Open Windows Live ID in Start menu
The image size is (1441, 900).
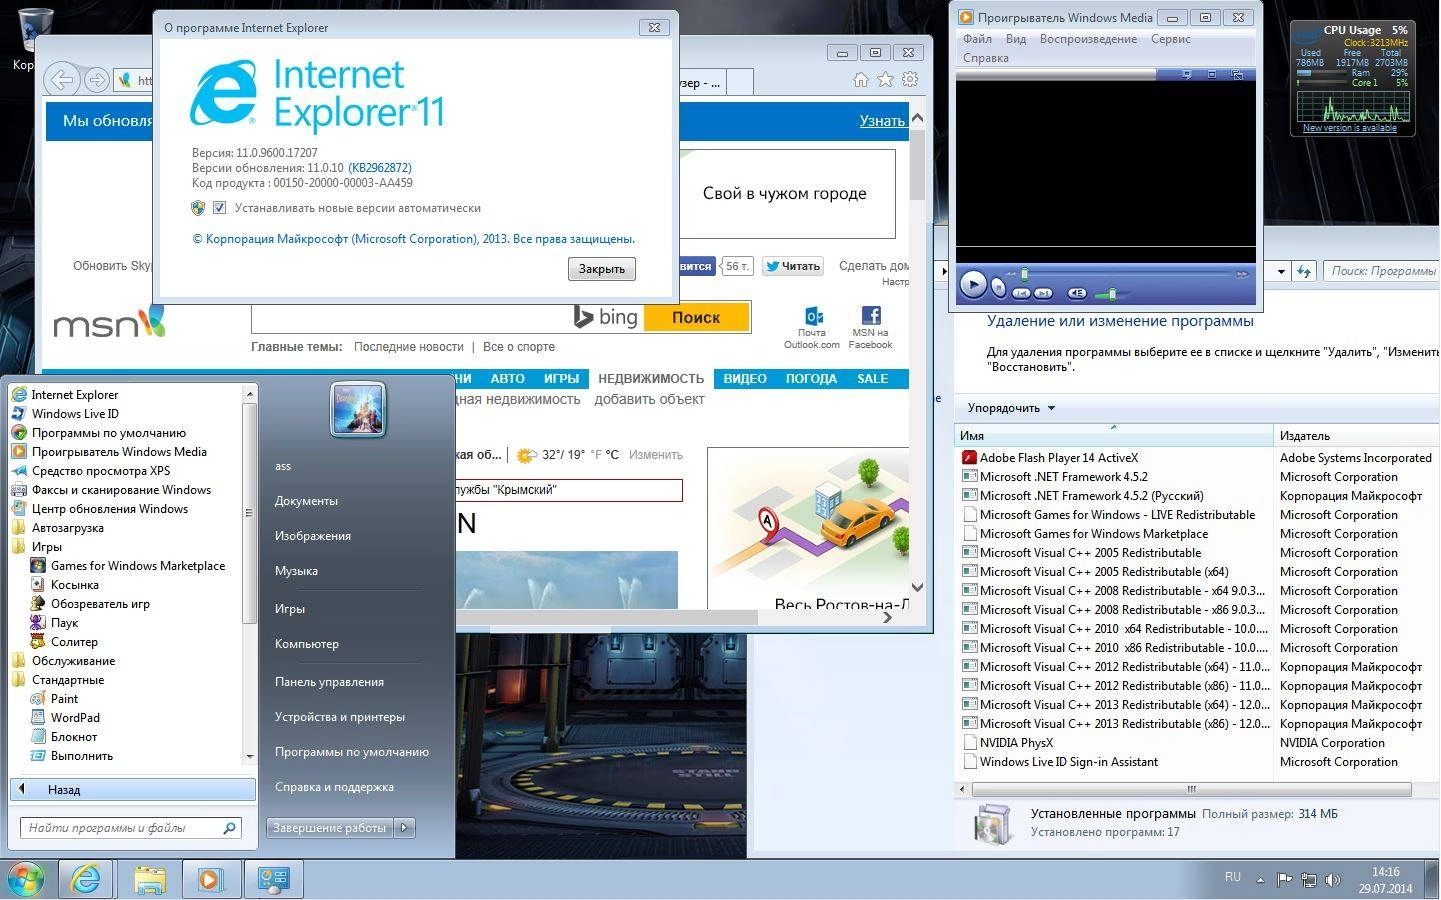coord(75,414)
